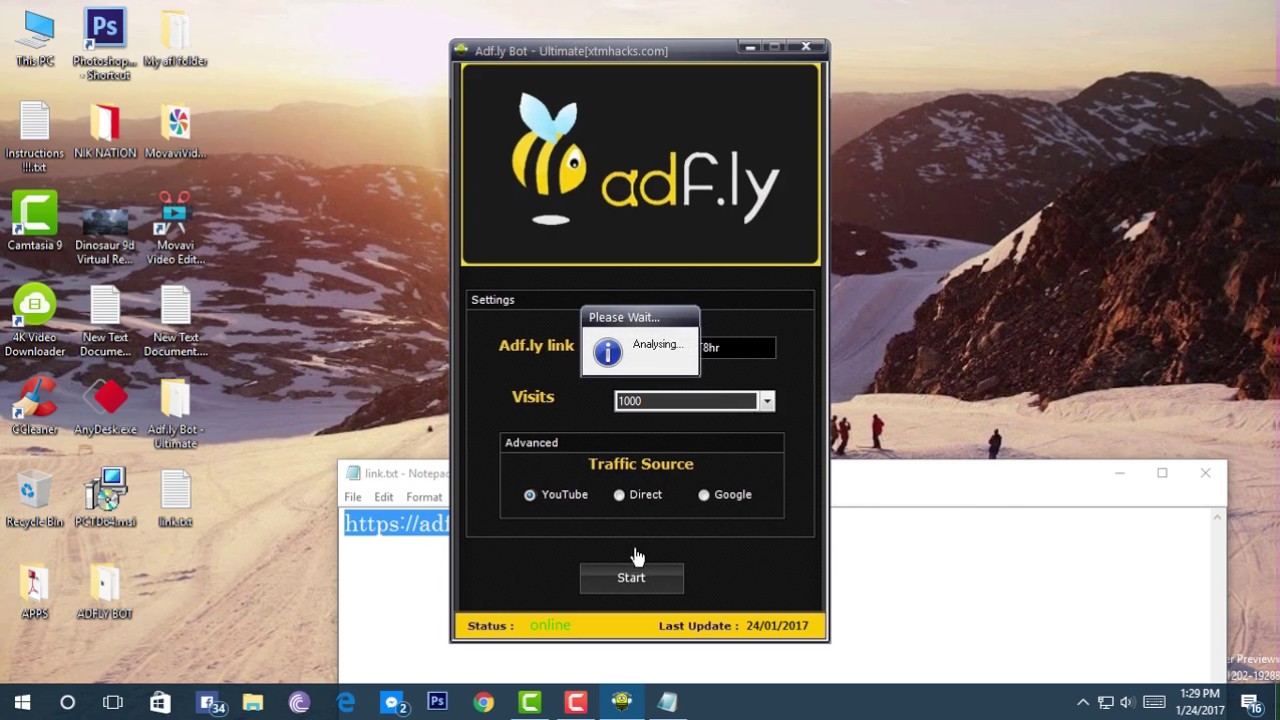This screenshot has height=720, width=1280.
Task: Launch the Adf.ly Bot from the taskbar
Action: [621, 702]
